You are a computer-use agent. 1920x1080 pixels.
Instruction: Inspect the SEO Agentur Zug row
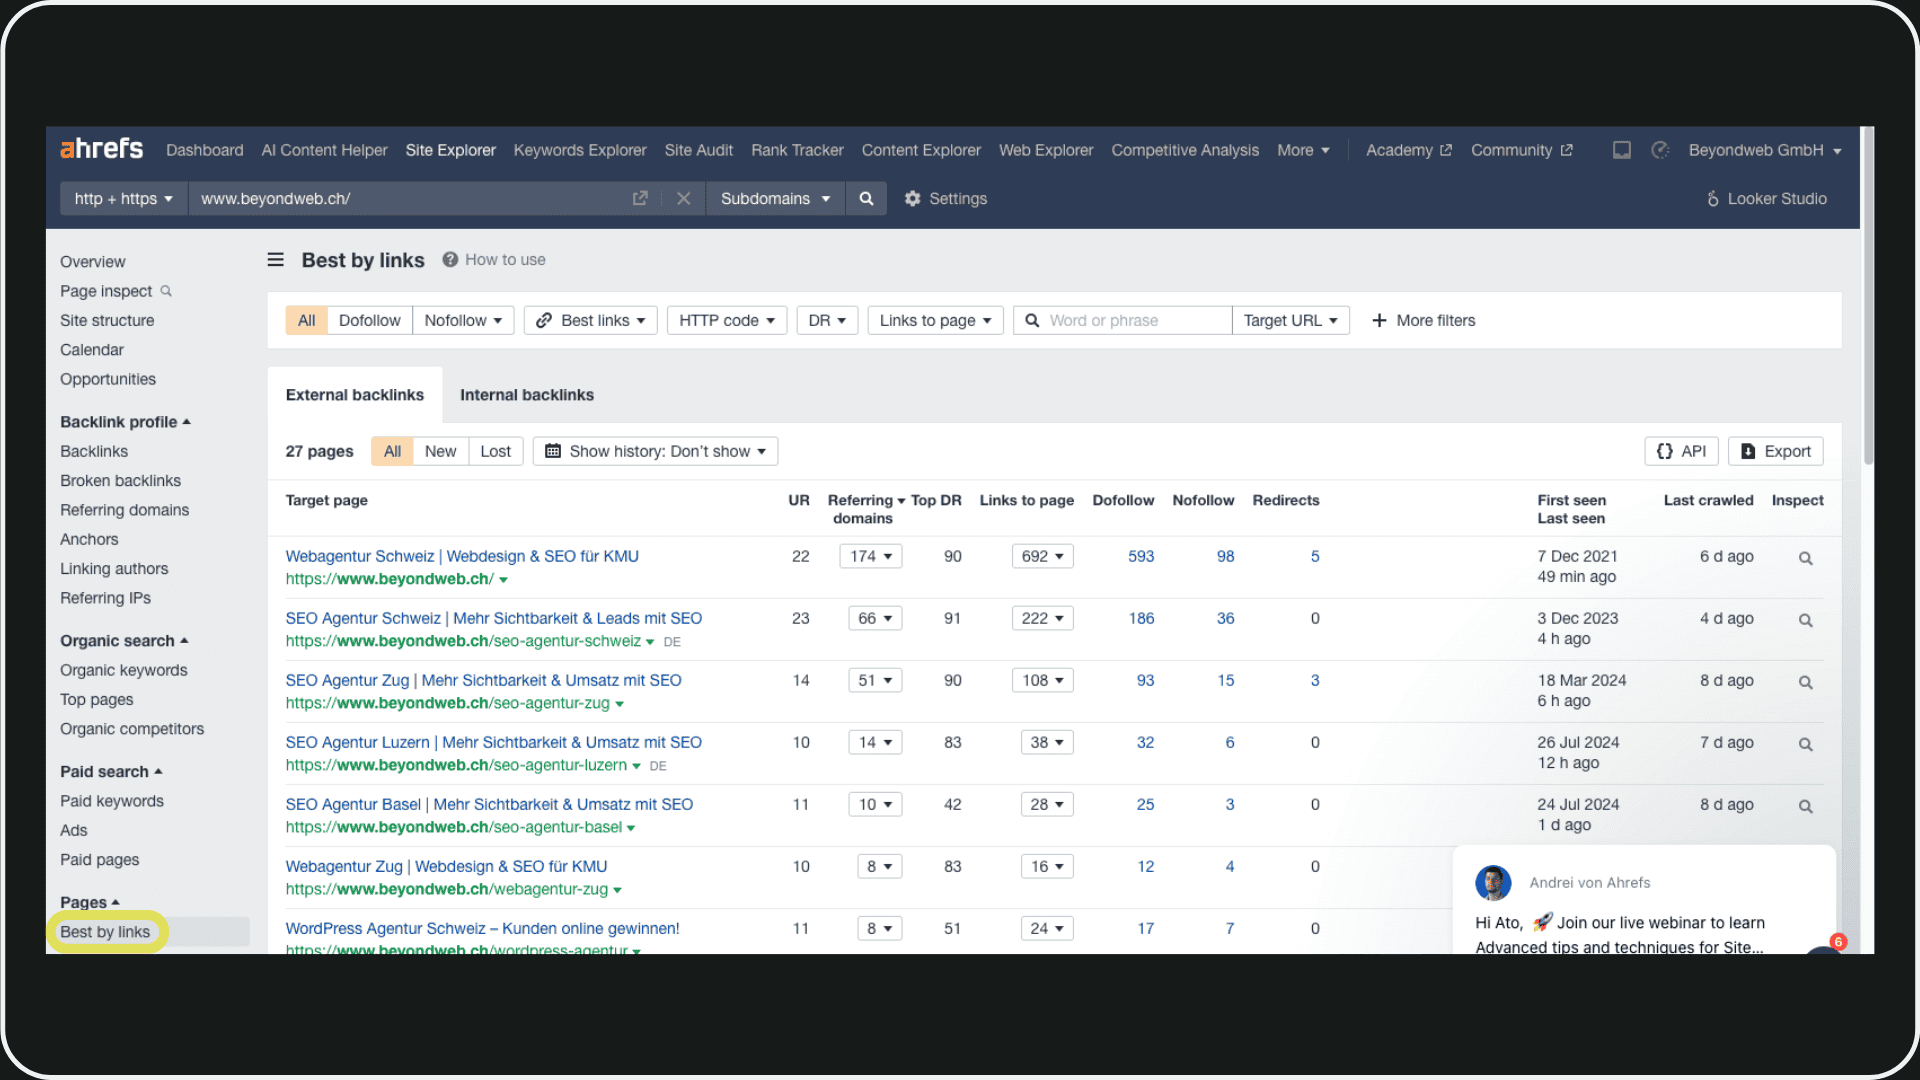[x=1805, y=682]
